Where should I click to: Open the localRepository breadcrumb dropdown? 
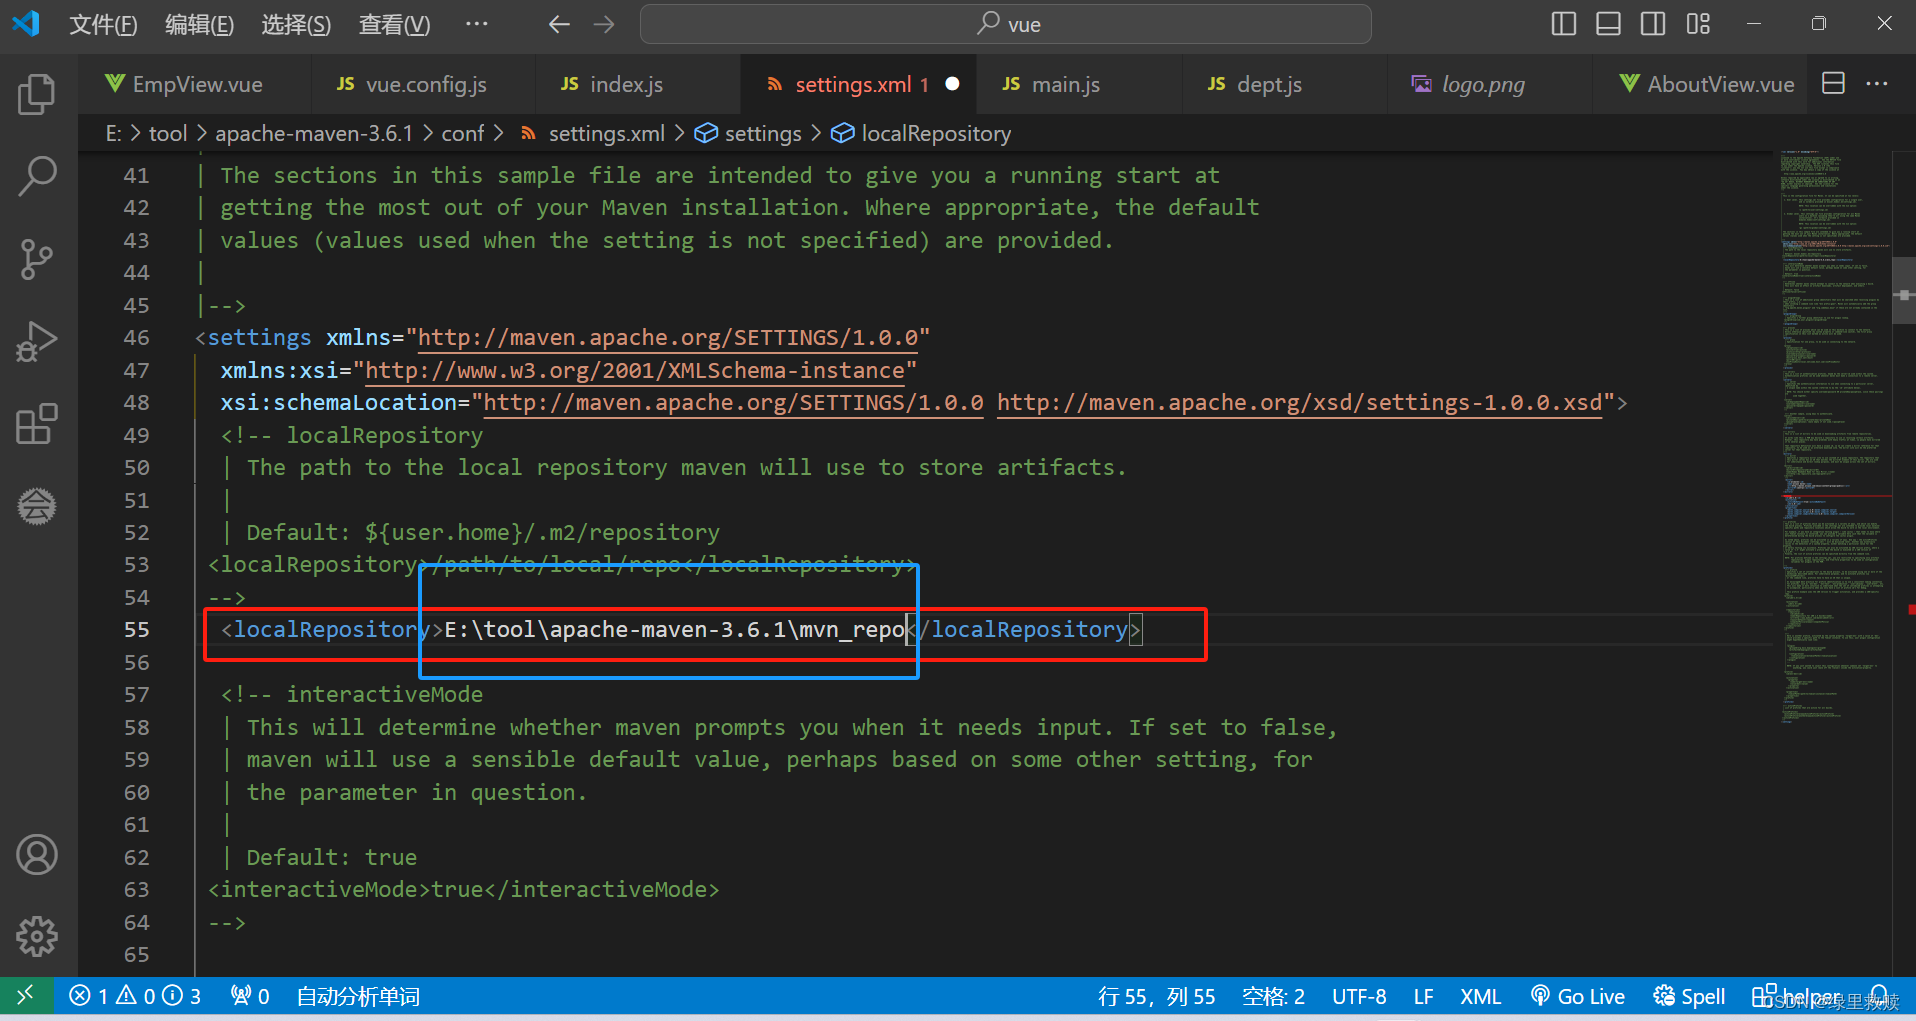[x=935, y=132]
